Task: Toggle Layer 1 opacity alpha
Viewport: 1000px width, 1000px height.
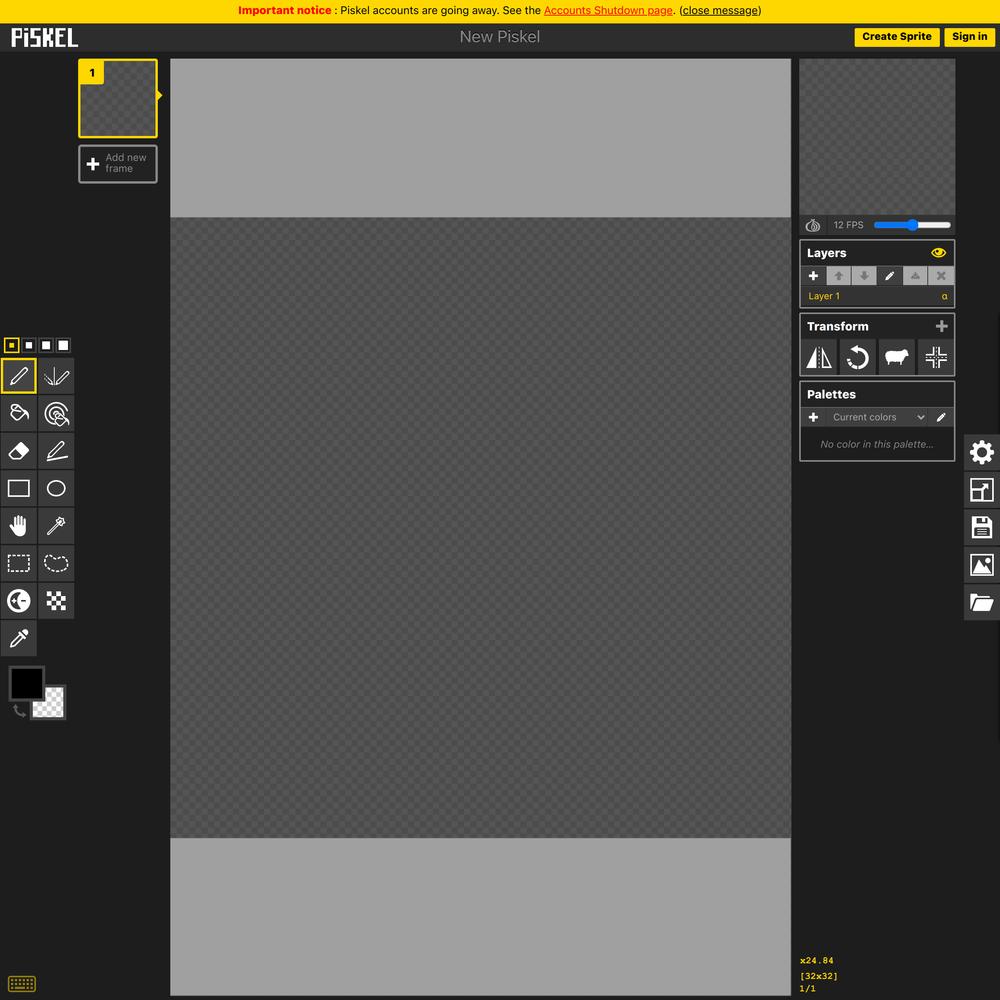Action: coord(945,296)
